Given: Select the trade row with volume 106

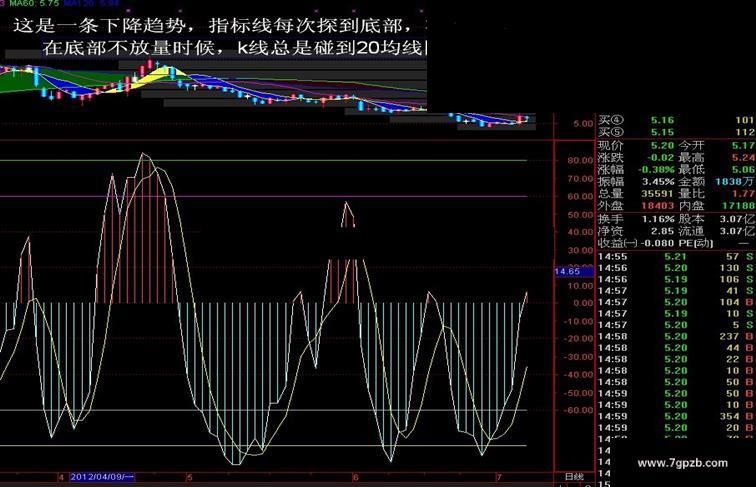Looking at the screenshot, I should point(676,280).
